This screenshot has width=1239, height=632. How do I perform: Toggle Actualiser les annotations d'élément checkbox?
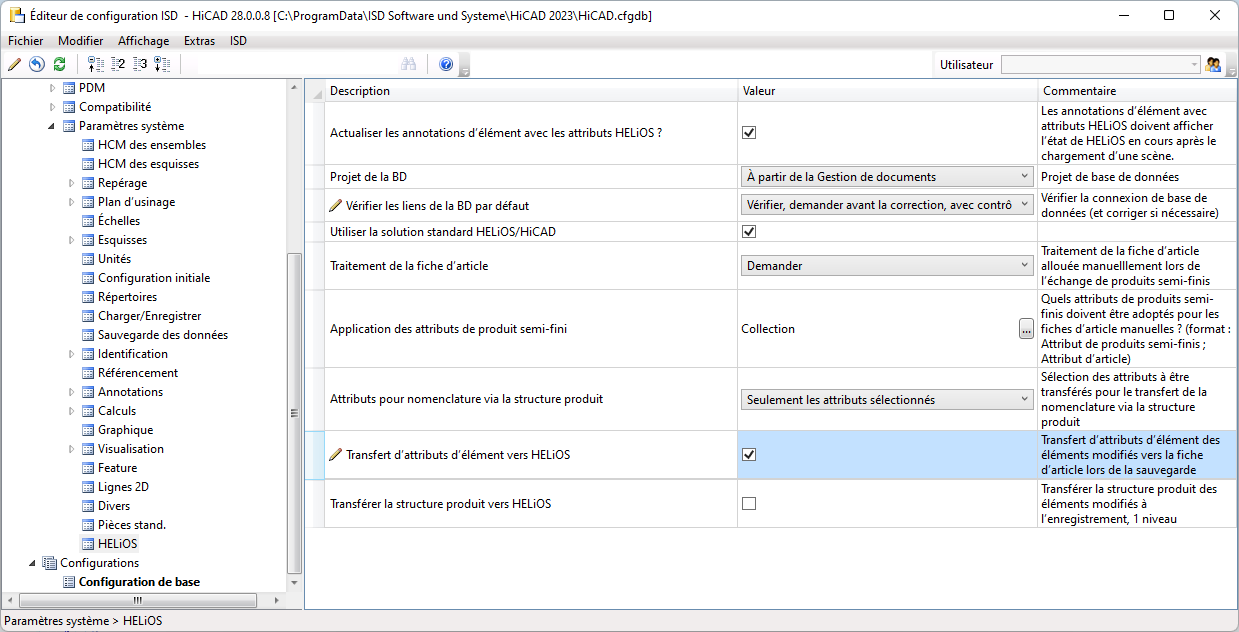tap(749, 132)
